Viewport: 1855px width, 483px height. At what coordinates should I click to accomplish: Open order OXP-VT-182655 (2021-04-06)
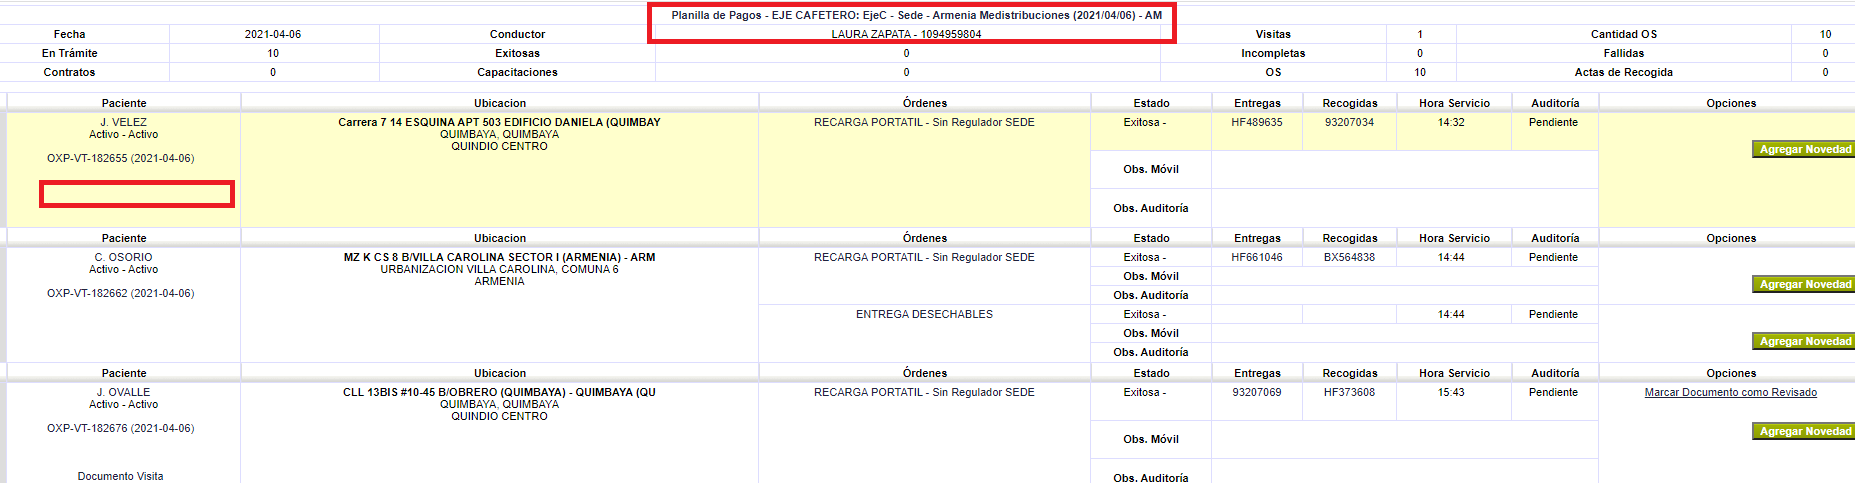click(121, 158)
